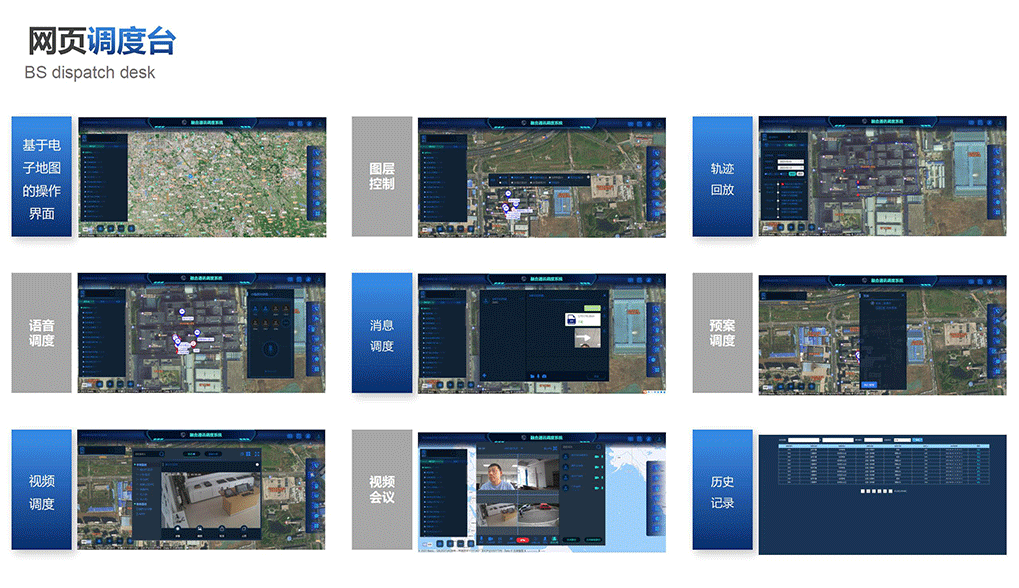Open the photo thumbnail in message dispatch chat
Viewport: 1019px width, 588px height.
587,338
